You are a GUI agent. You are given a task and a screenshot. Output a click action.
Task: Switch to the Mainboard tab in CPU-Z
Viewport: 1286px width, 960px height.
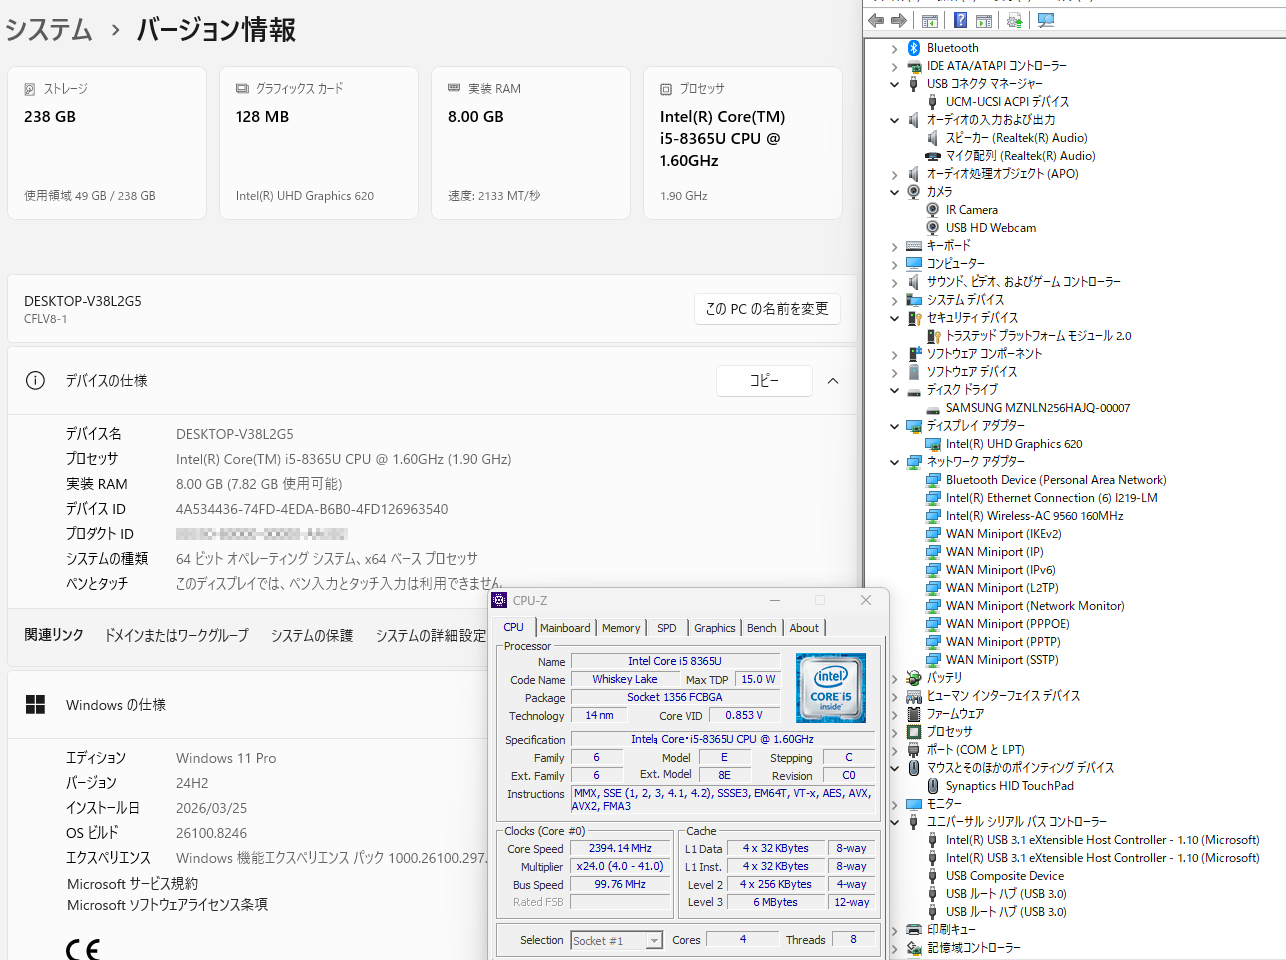565,628
